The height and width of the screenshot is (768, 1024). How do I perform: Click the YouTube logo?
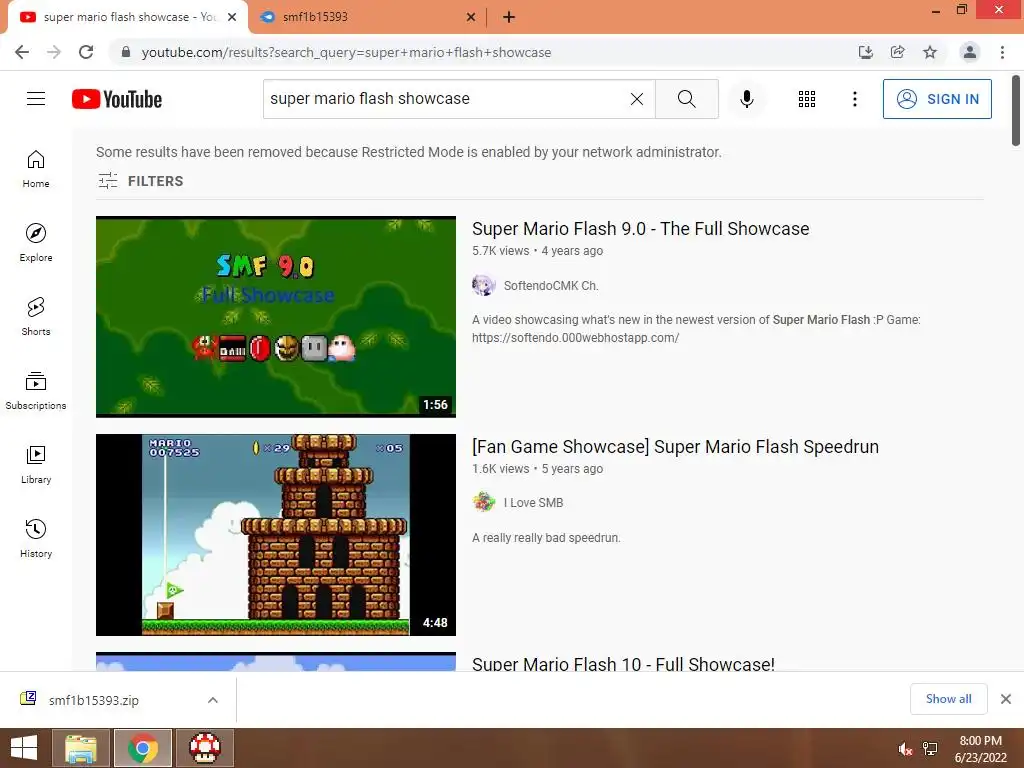[117, 99]
